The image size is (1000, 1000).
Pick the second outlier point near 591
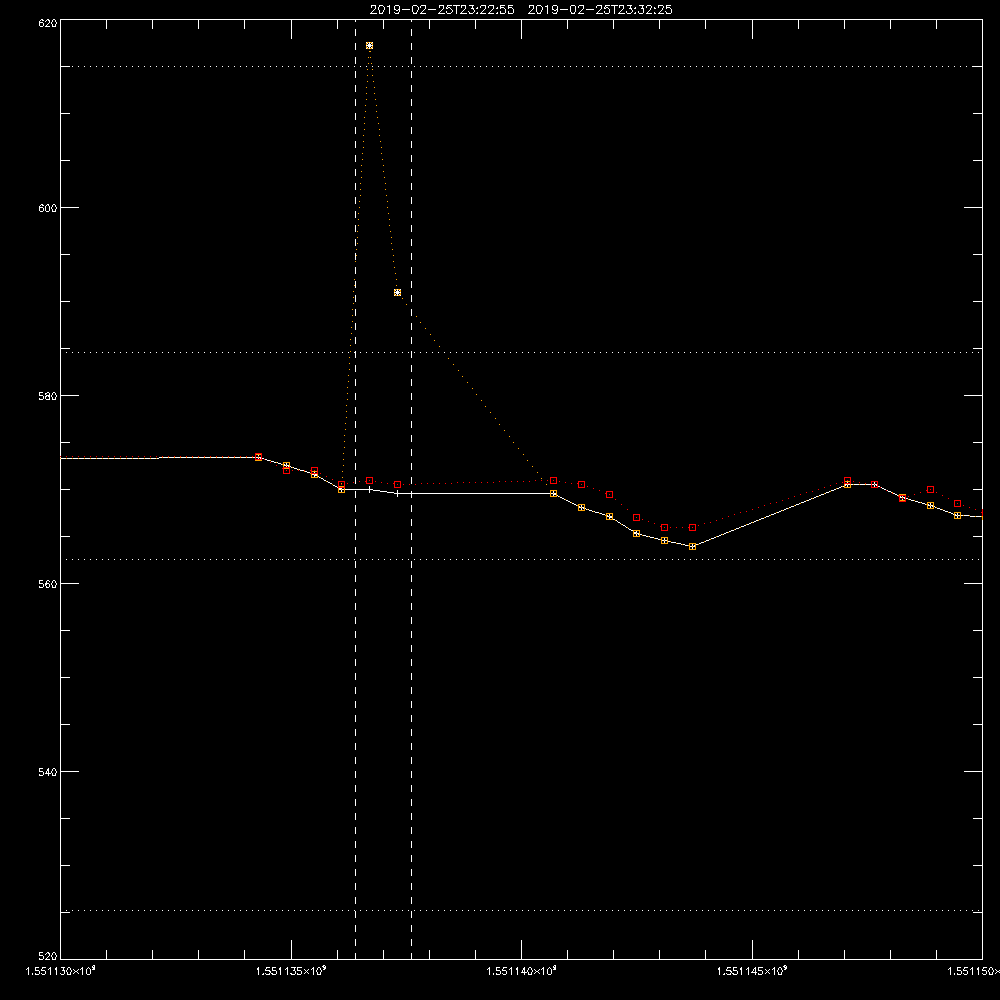397,293
